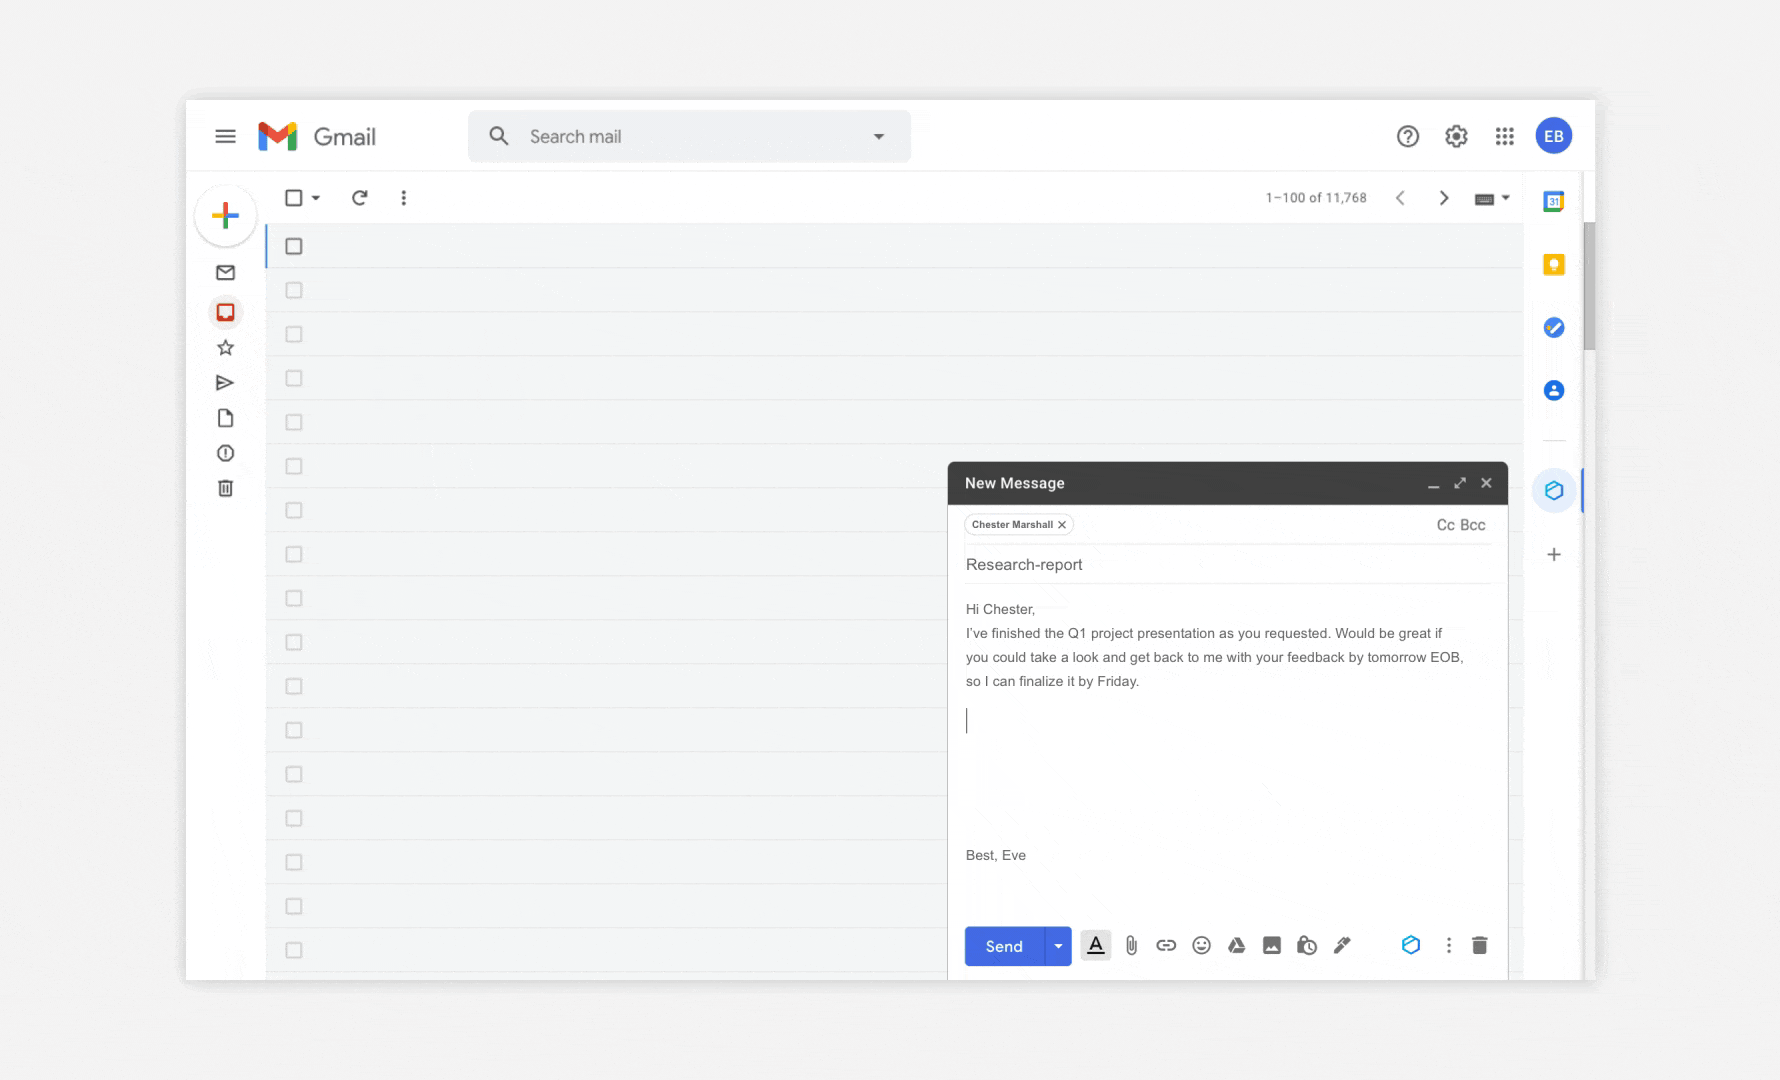Click the search magnifier icon

499,136
